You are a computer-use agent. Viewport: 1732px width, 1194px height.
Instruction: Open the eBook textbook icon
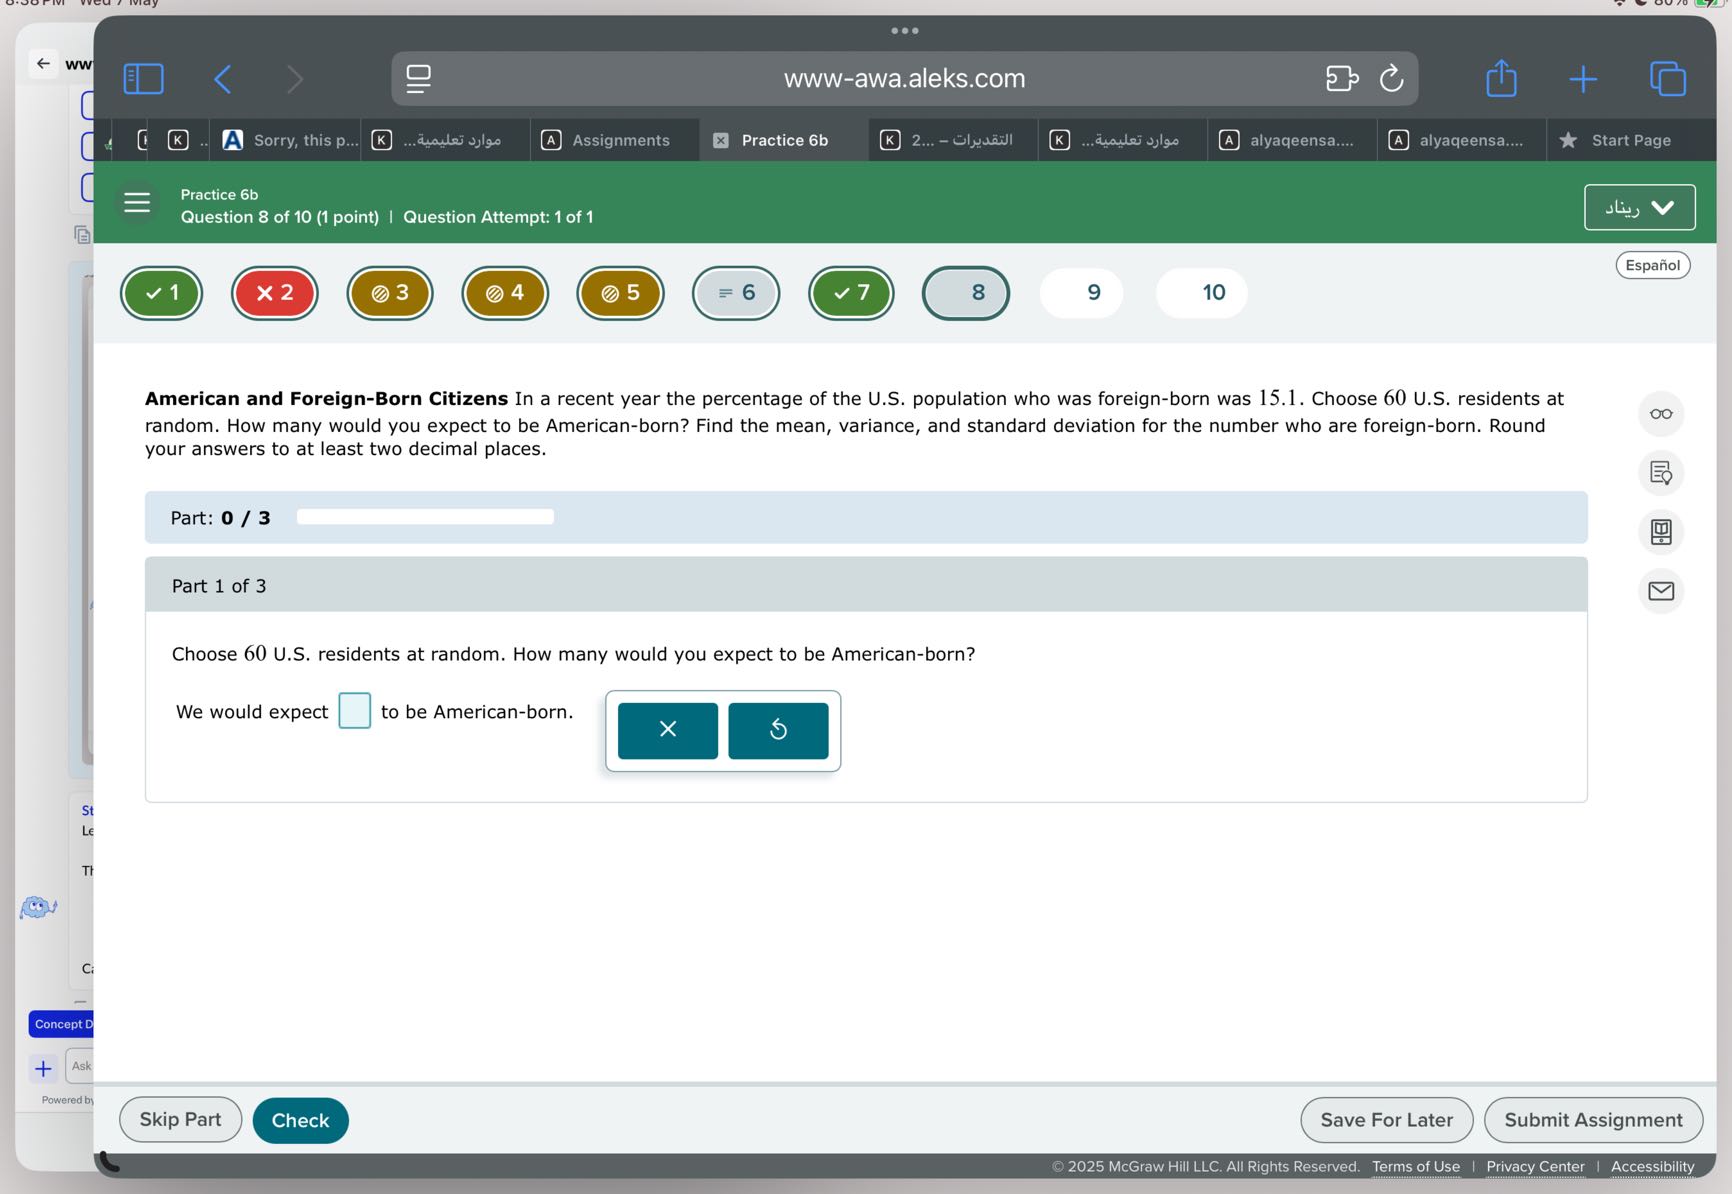(x=1661, y=532)
